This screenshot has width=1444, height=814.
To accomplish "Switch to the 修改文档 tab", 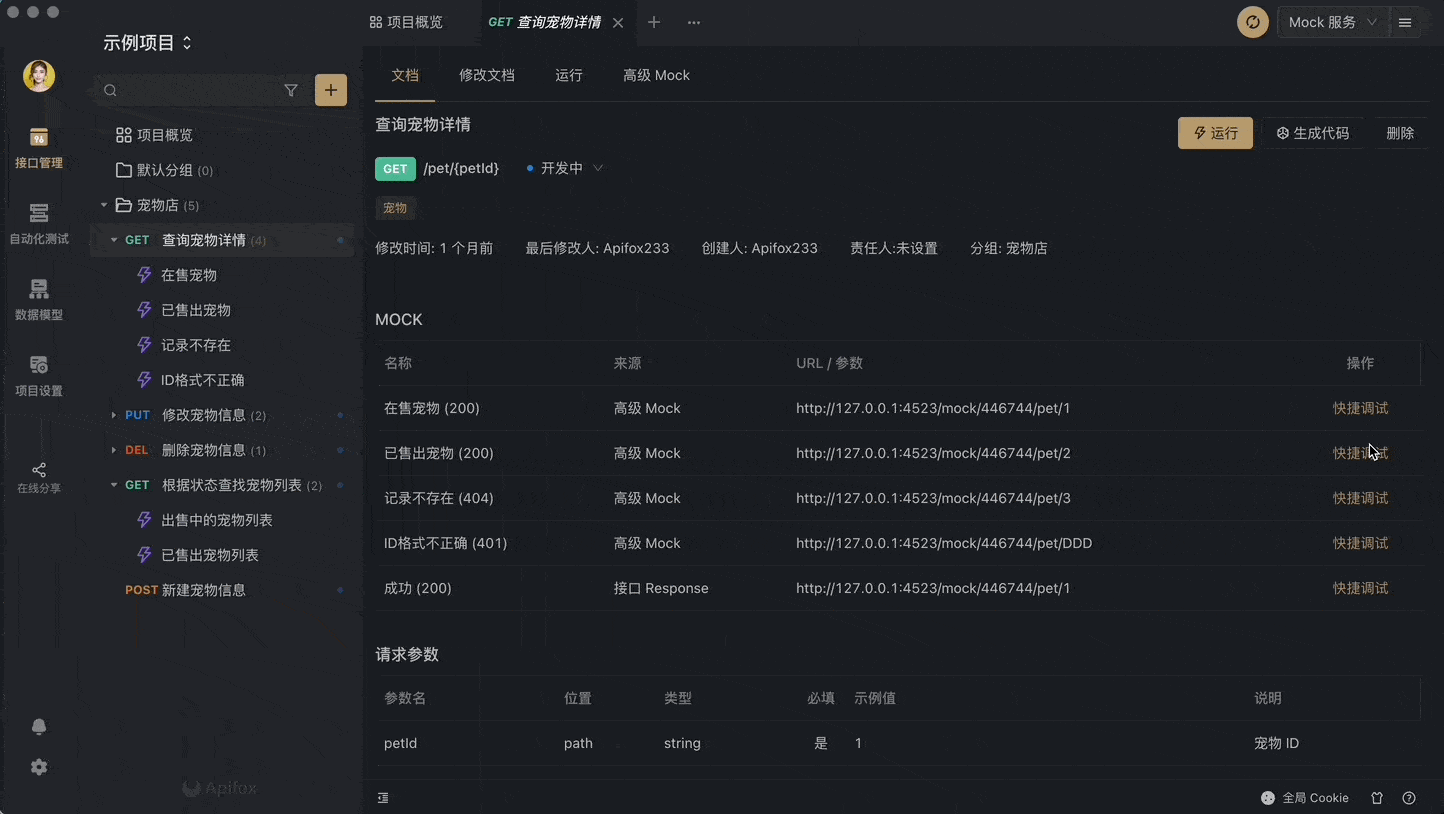I will [x=487, y=75].
